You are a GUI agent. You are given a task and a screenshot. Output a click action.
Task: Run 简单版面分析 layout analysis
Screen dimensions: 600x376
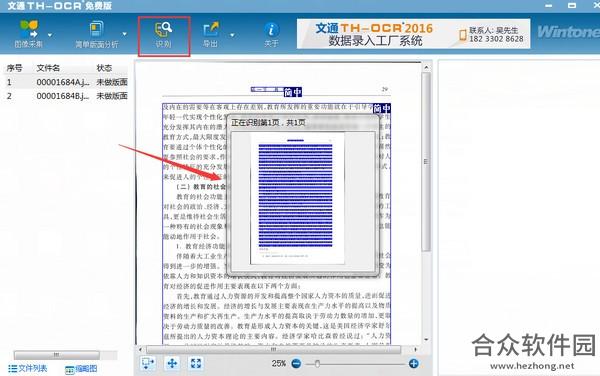click(x=96, y=34)
